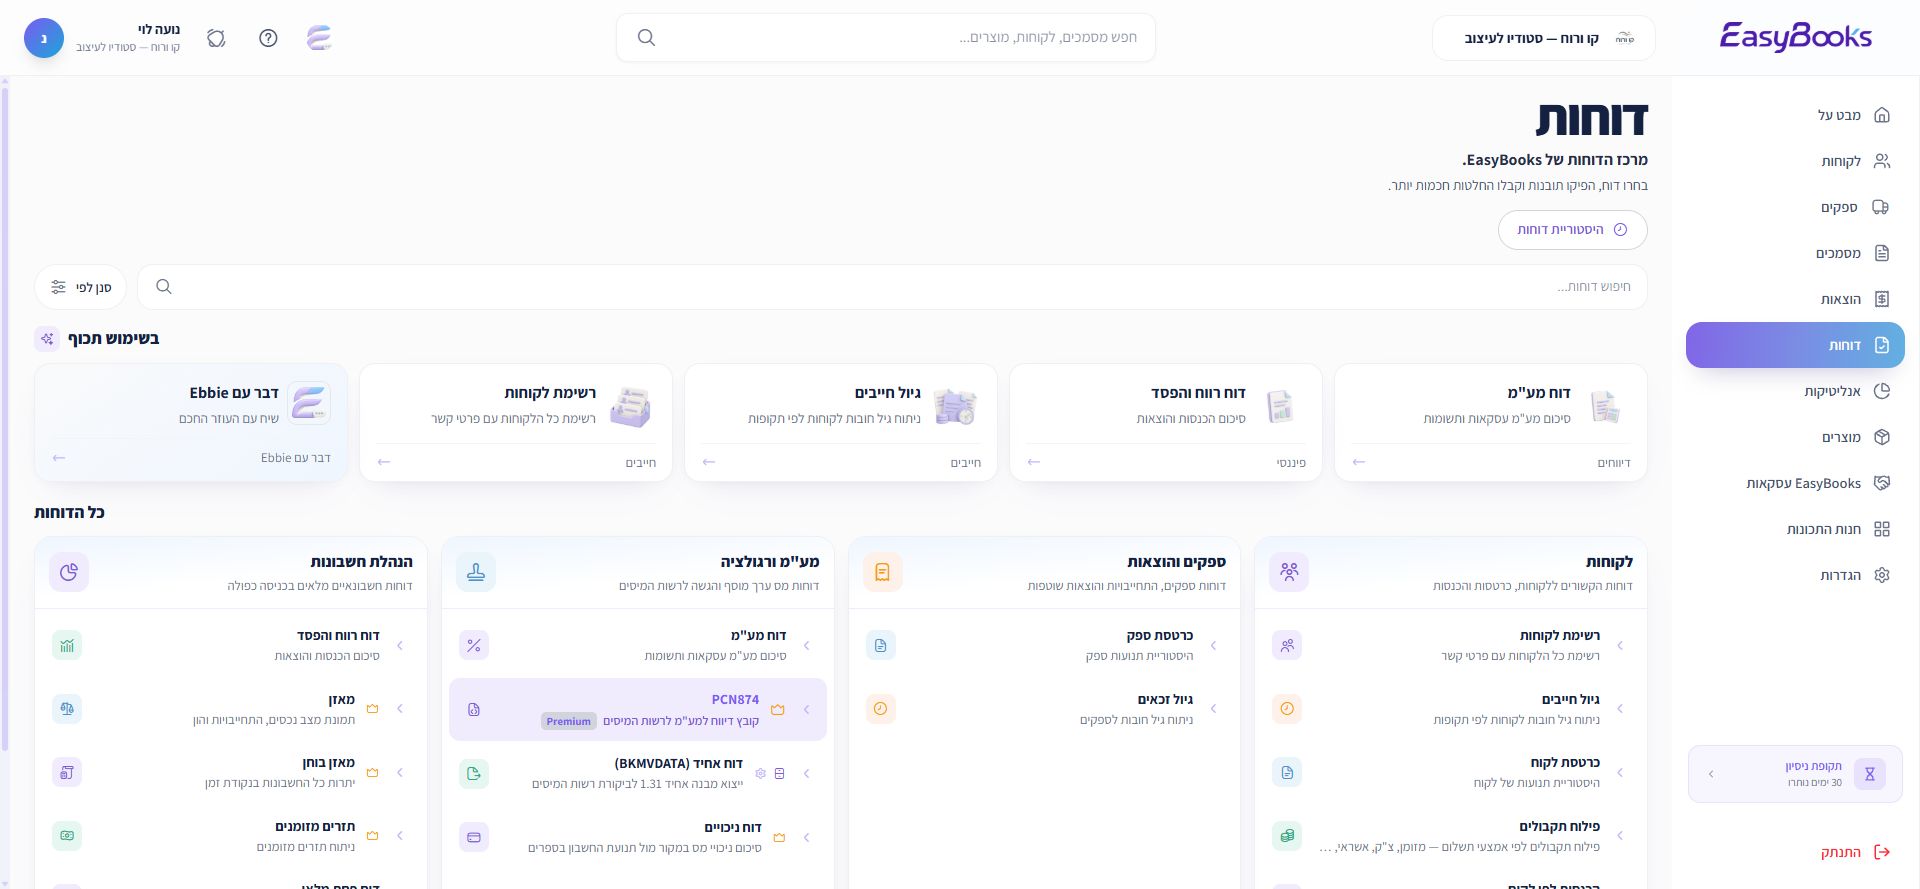Image resolution: width=1920 pixels, height=889 pixels.
Task: Open the דוח מע"מ frequent-use card
Action: coord(1490,422)
